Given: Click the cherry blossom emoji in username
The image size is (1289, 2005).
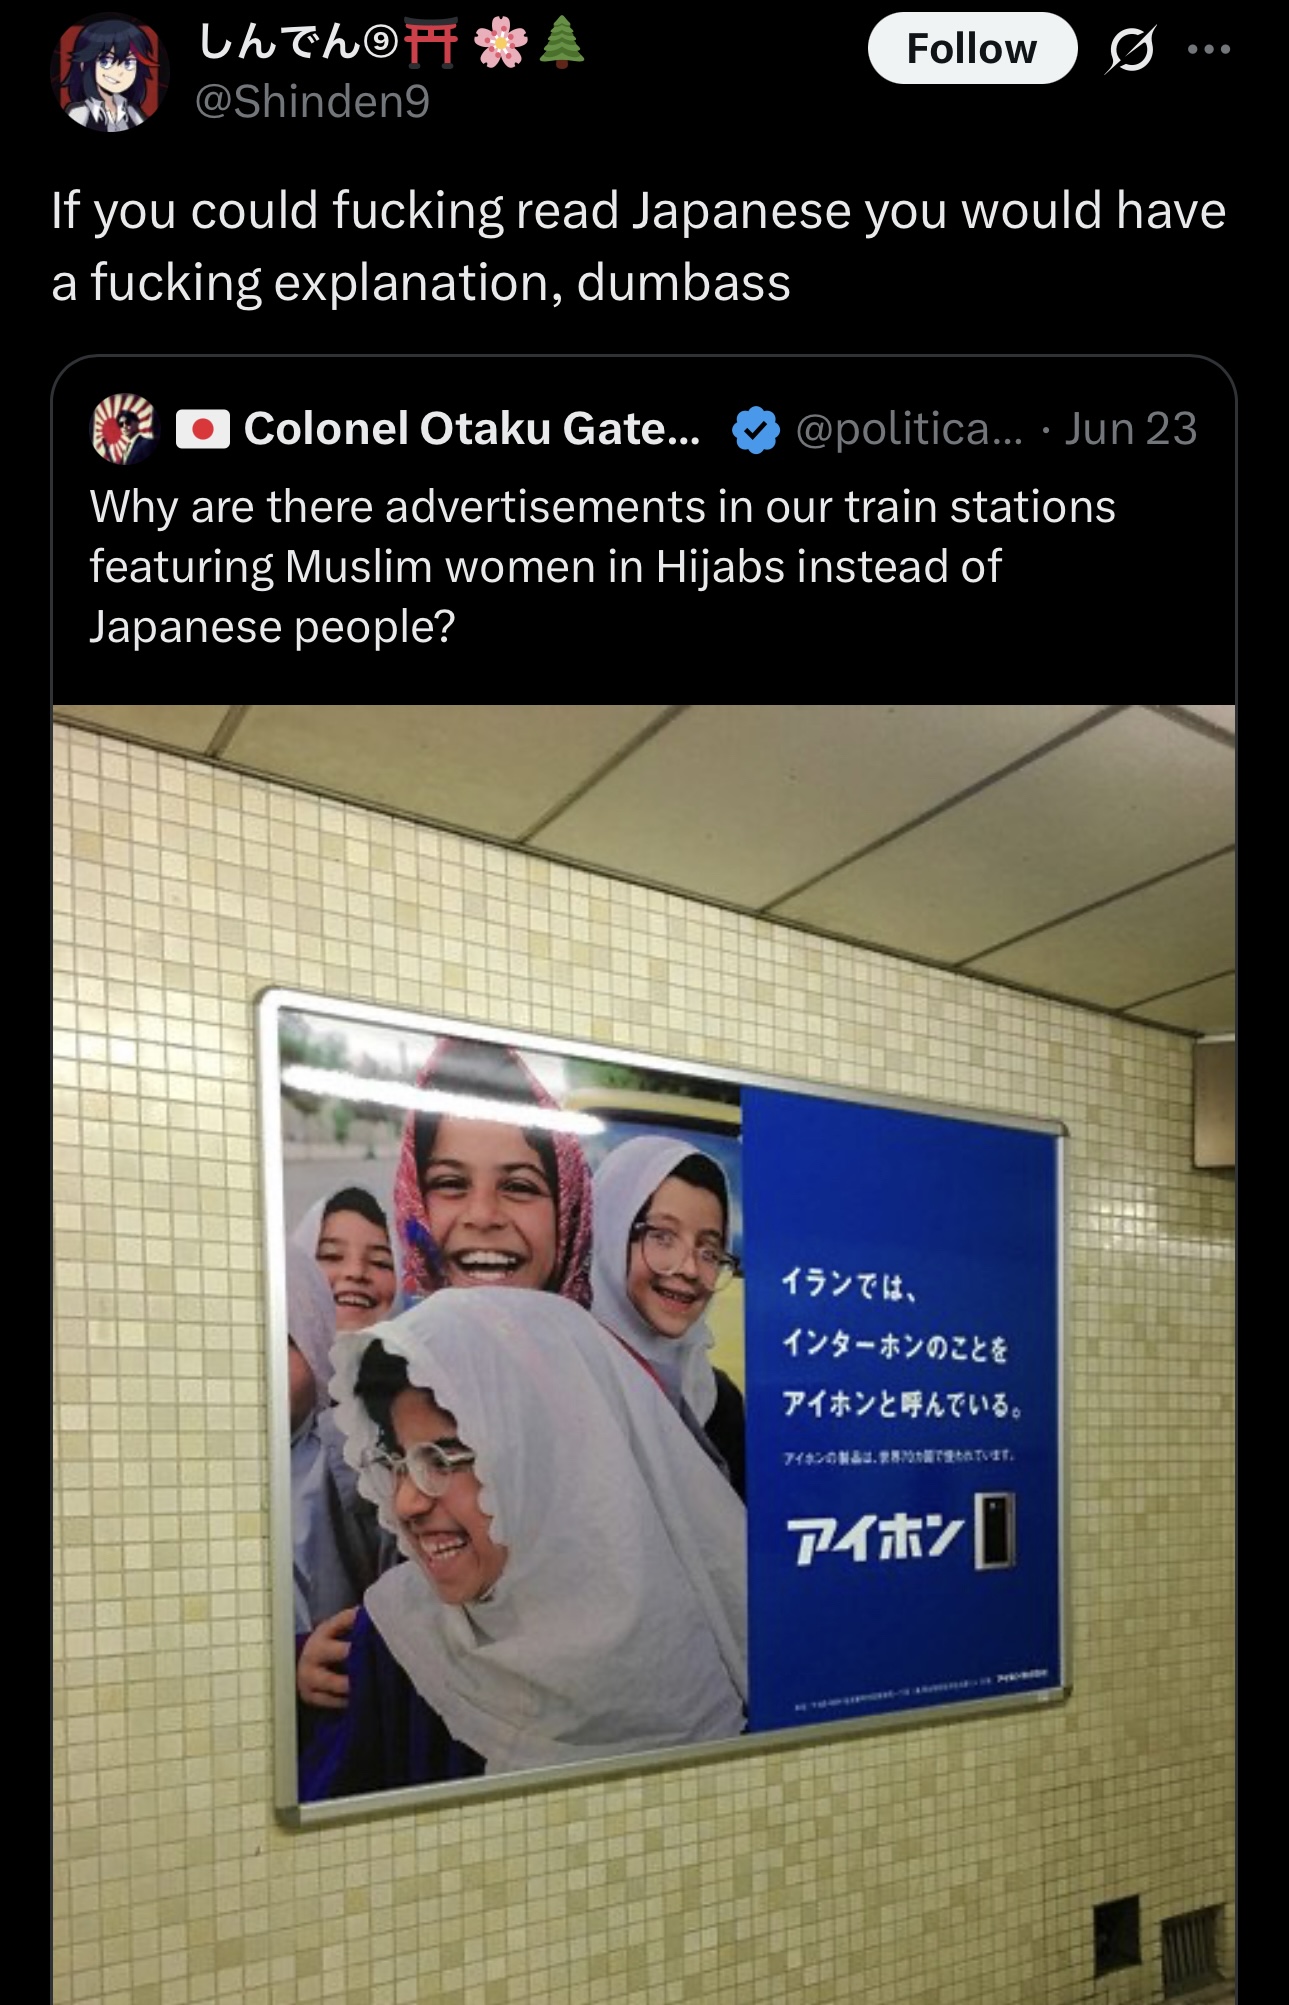Looking at the screenshot, I should (x=500, y=44).
